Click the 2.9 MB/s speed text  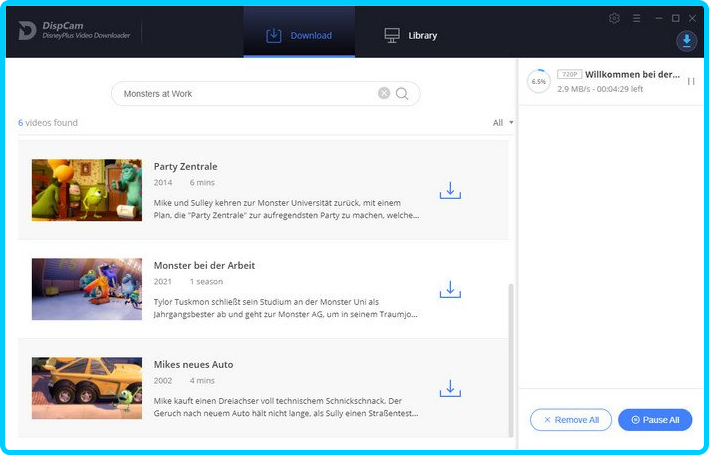(x=574, y=89)
